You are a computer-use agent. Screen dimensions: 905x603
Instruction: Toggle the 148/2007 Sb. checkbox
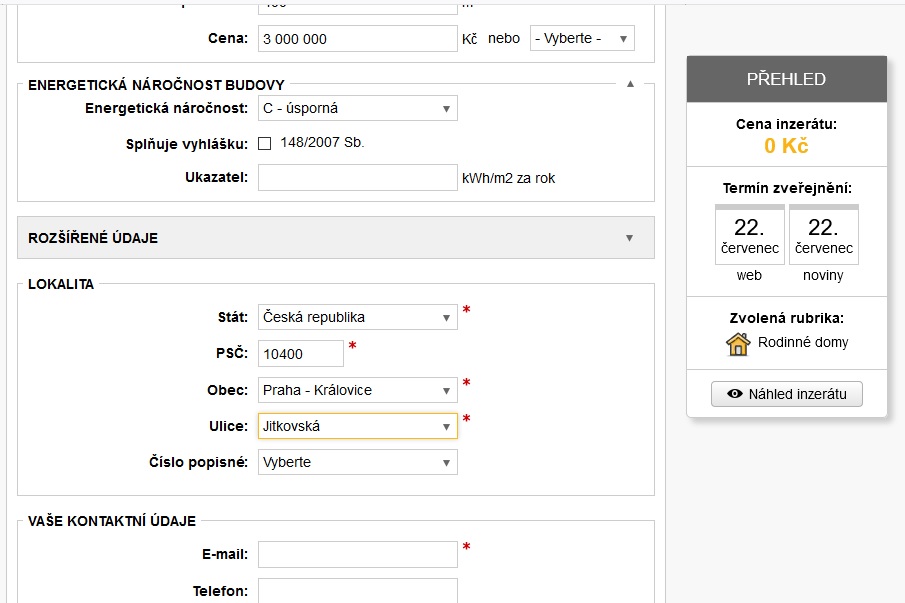[x=264, y=143]
